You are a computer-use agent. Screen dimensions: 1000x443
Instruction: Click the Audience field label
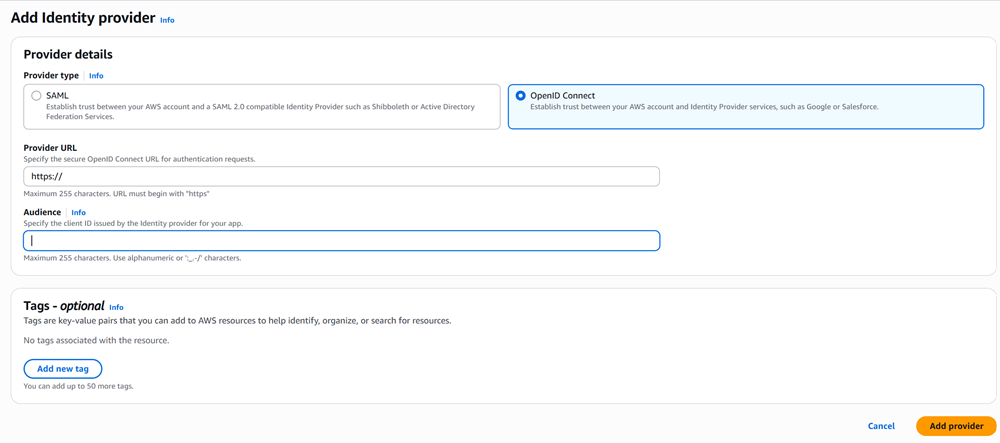[42, 212]
